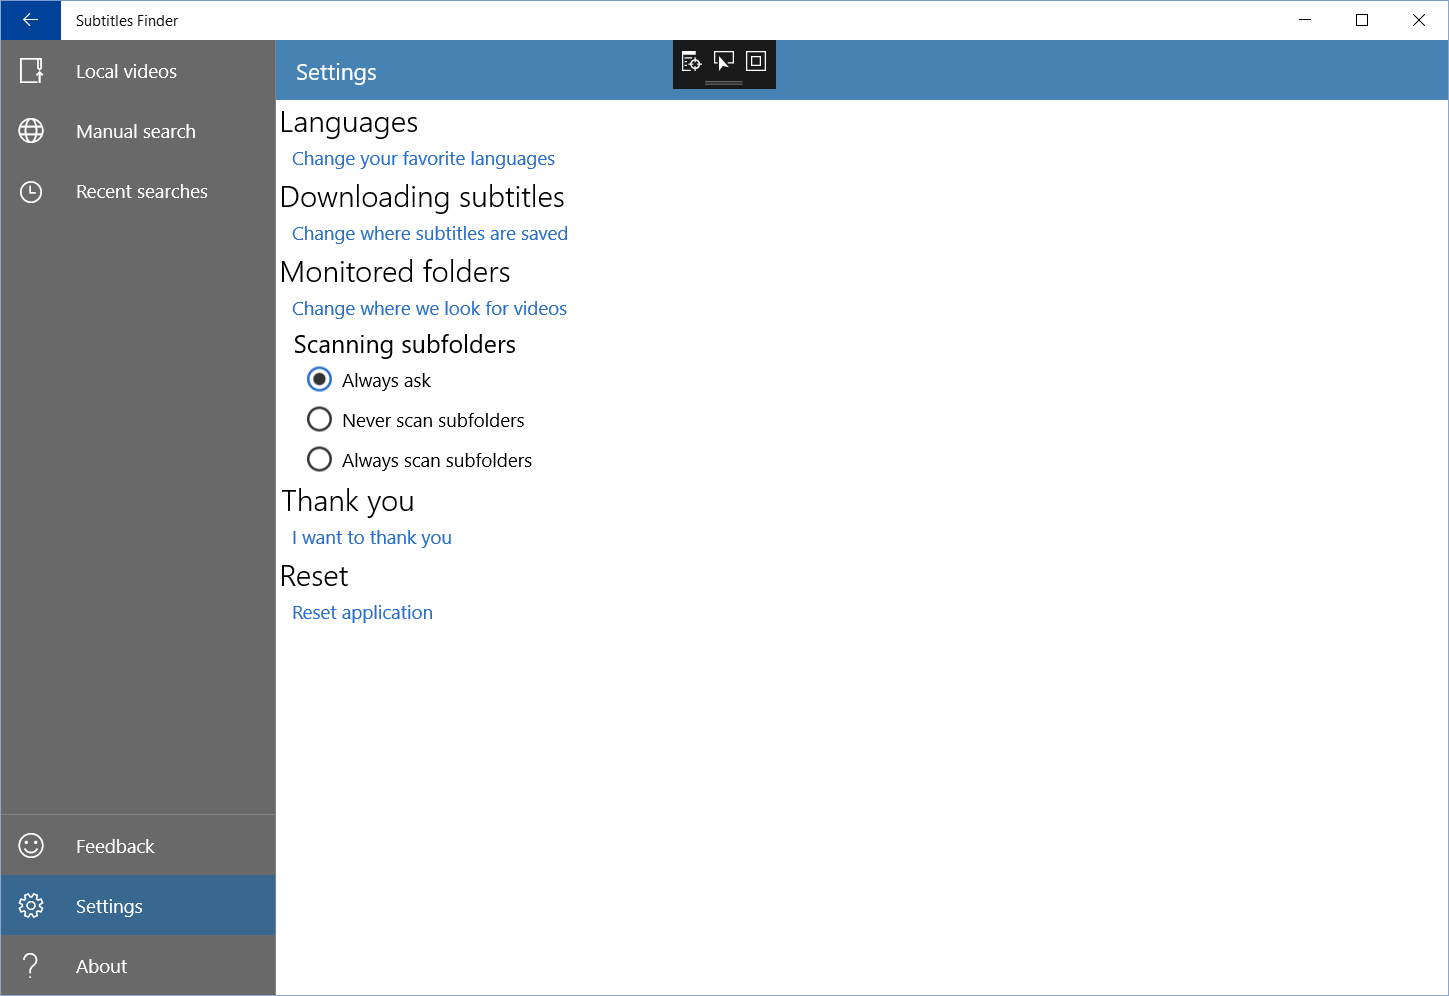Select the Always ask radio option
This screenshot has height=996, width=1449.
pyautogui.click(x=370, y=380)
